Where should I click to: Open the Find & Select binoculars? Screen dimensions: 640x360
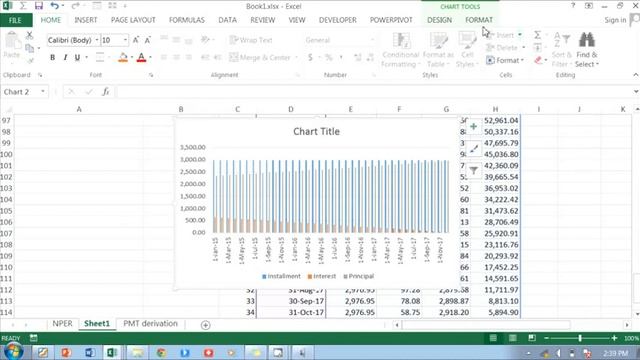click(587, 50)
